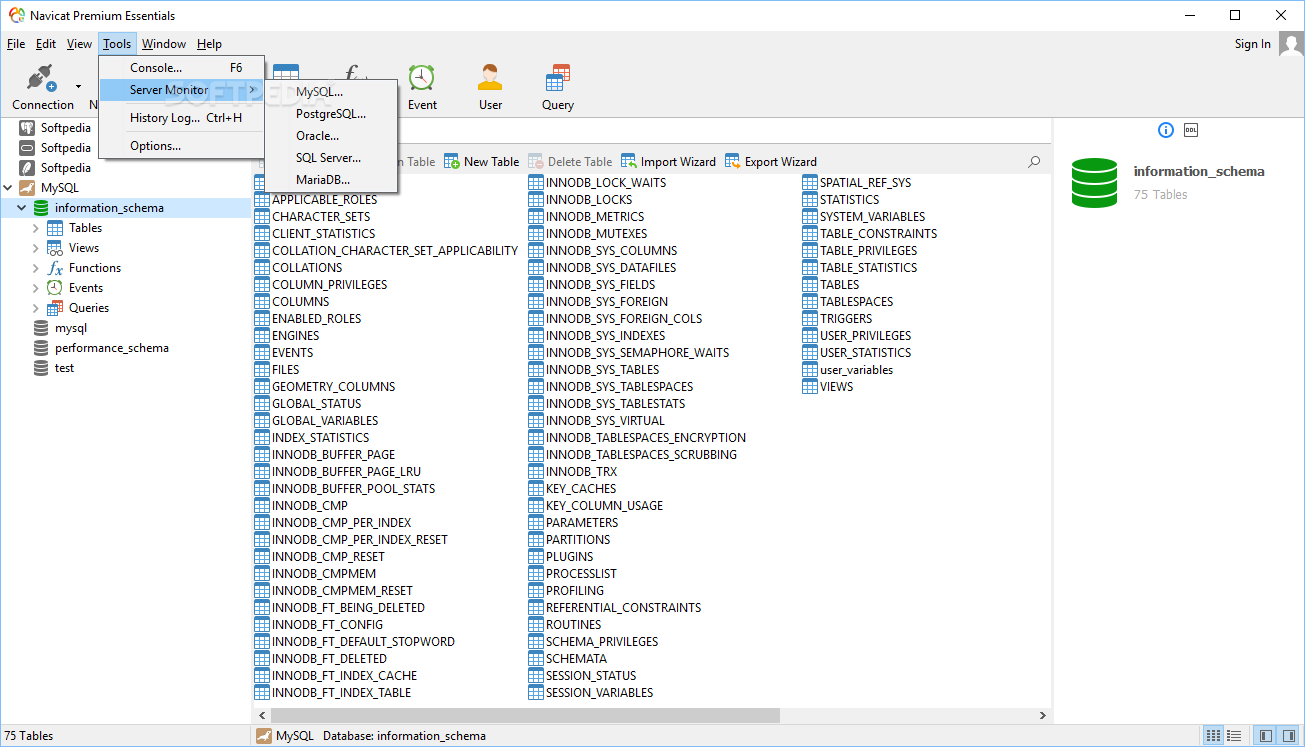
Task: Expand the Tables tree node
Action: point(36,228)
